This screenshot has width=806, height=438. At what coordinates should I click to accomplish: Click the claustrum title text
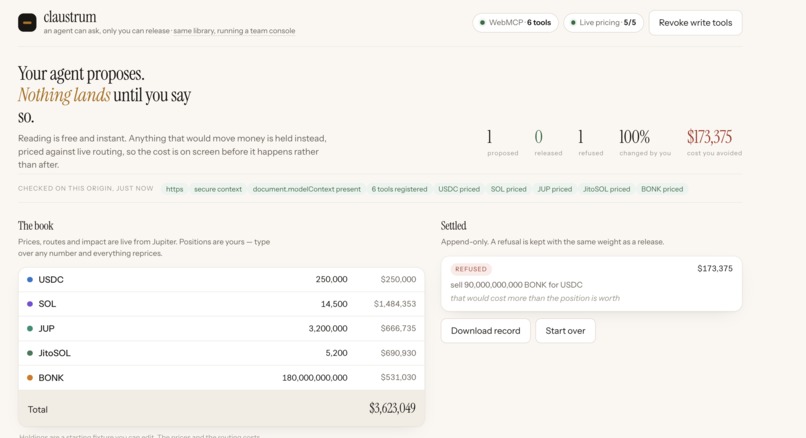coord(70,17)
